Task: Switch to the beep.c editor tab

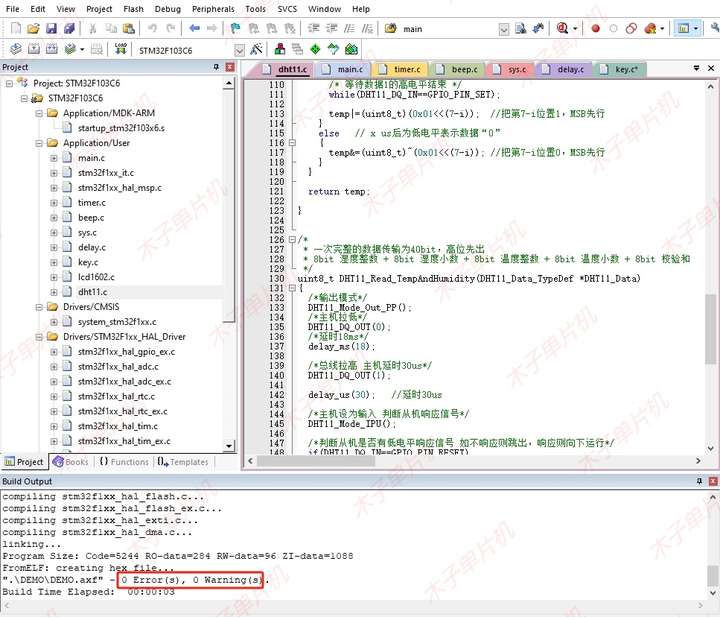Action: tap(457, 69)
